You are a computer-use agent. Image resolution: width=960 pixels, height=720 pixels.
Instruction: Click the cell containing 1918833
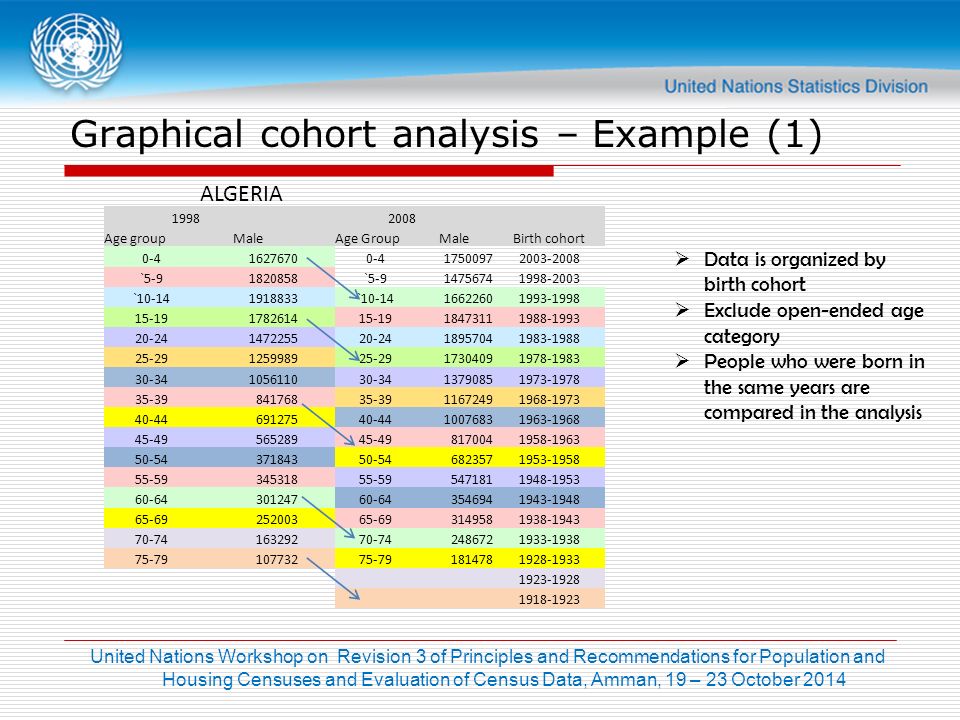tap(273, 299)
